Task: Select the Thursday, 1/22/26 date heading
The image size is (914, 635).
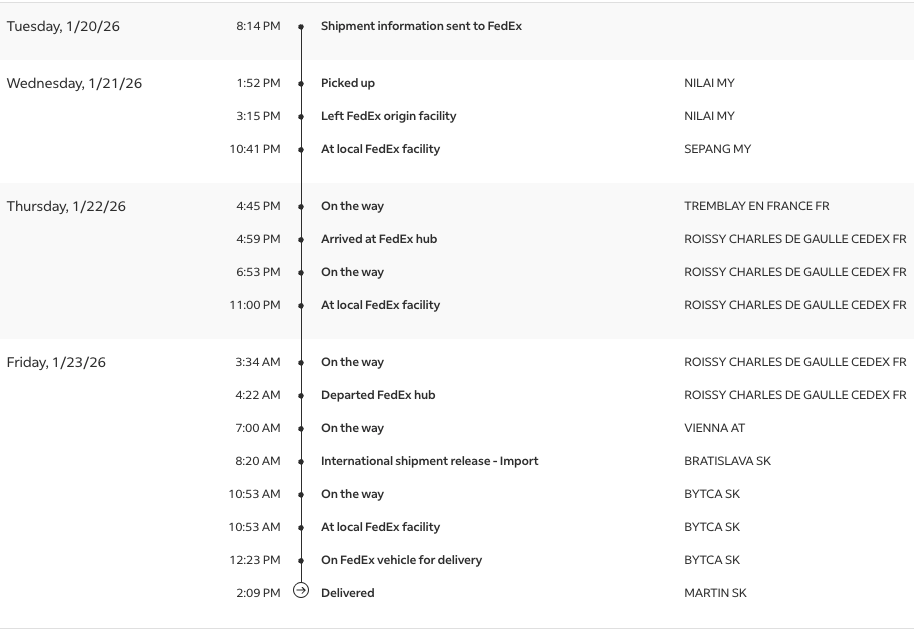Action: click(66, 206)
